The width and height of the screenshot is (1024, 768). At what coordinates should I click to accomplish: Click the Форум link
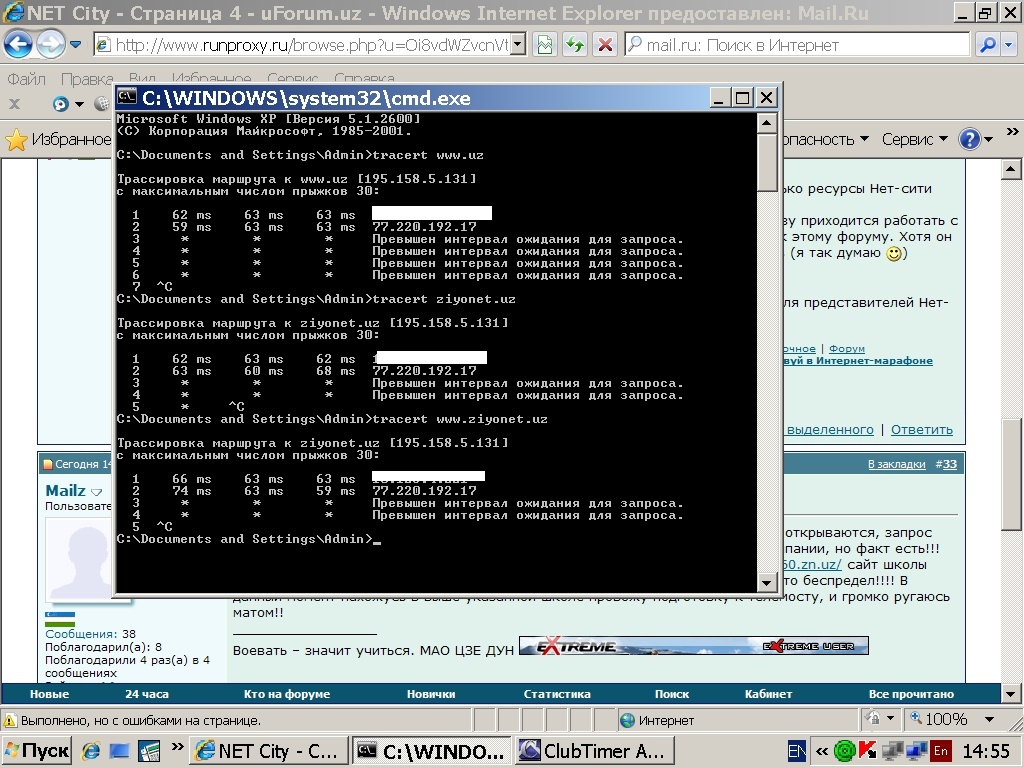846,349
